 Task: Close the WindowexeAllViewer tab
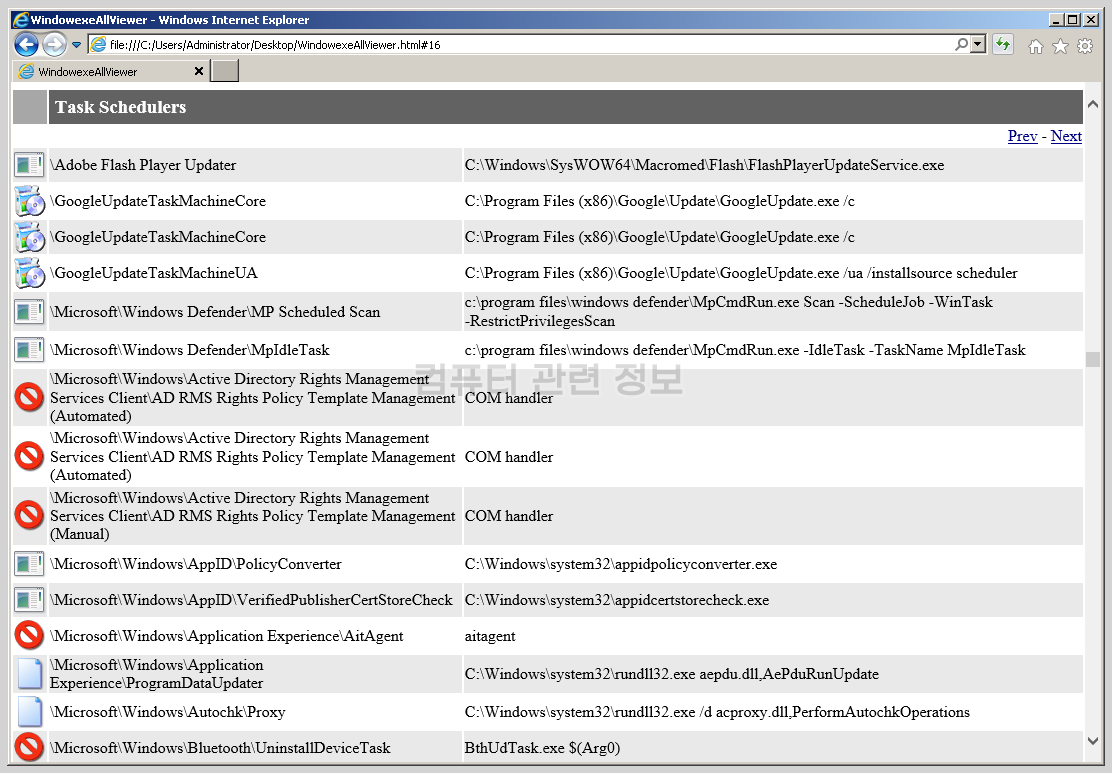pos(199,71)
